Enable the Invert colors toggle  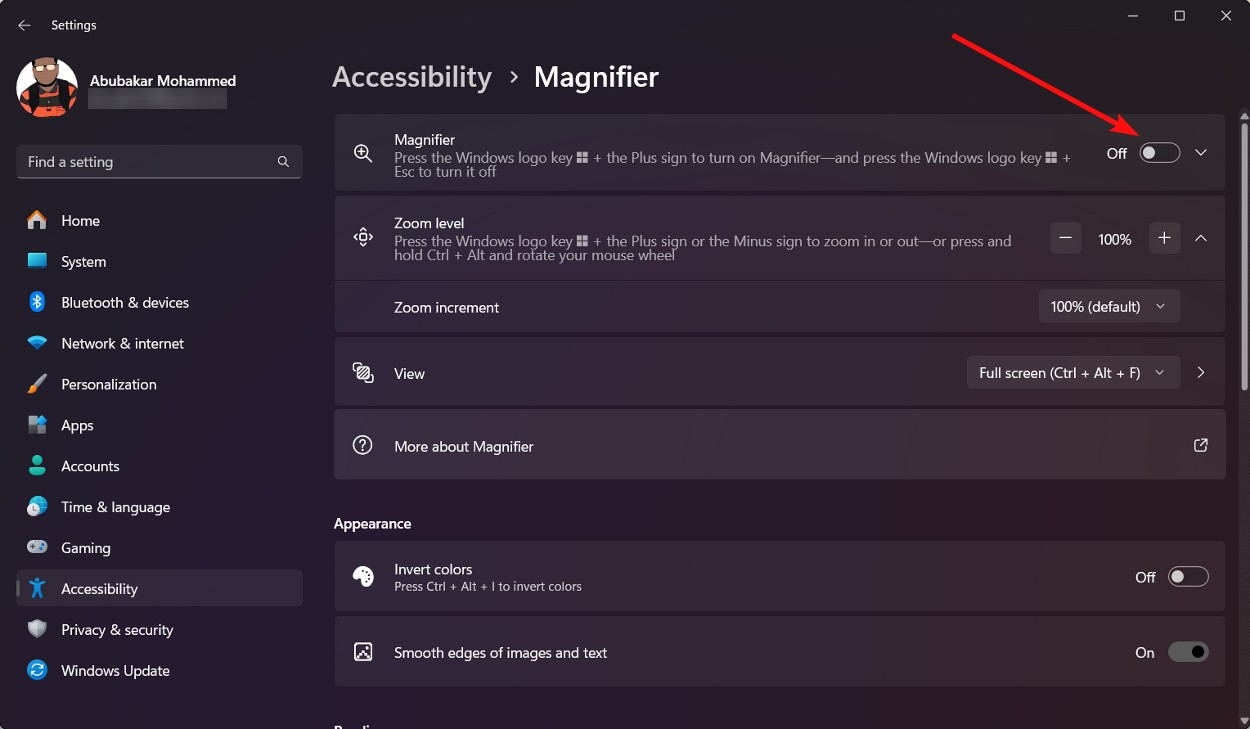click(1188, 577)
